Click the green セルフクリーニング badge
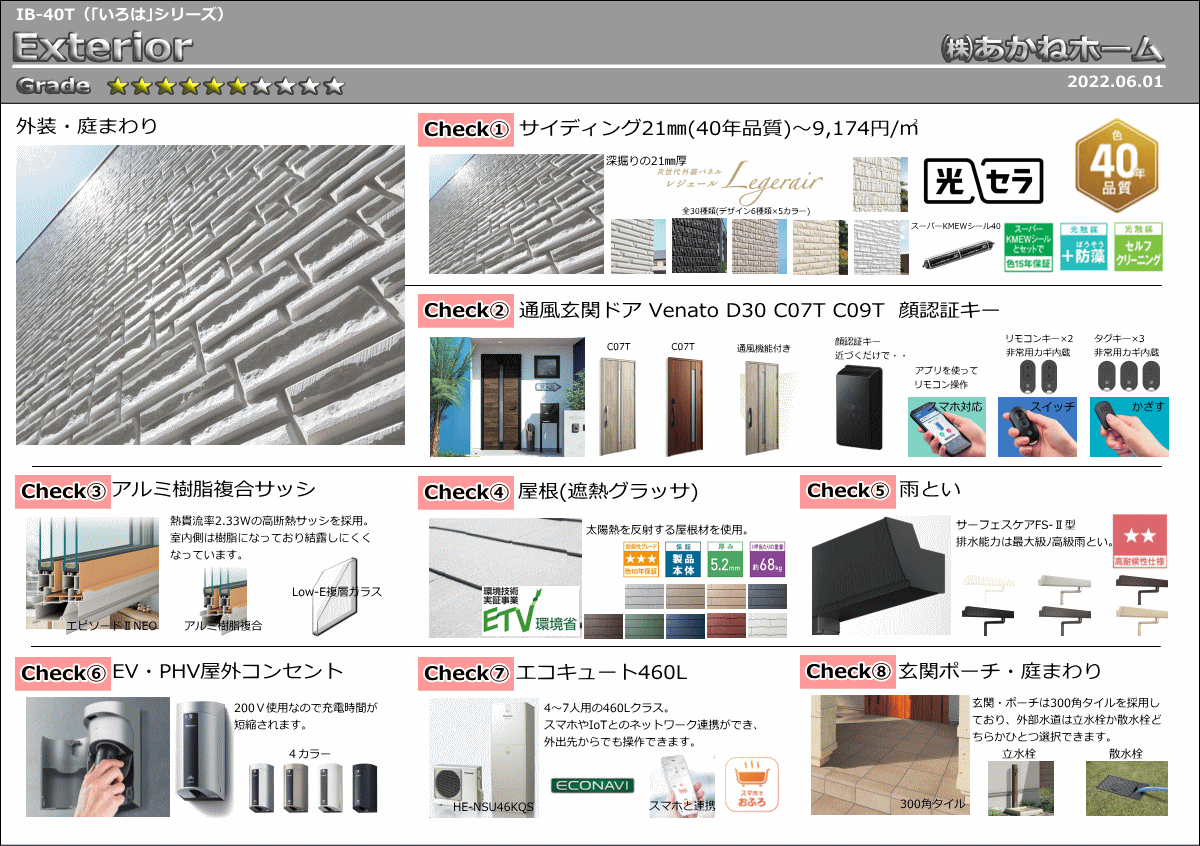 coord(1138,247)
